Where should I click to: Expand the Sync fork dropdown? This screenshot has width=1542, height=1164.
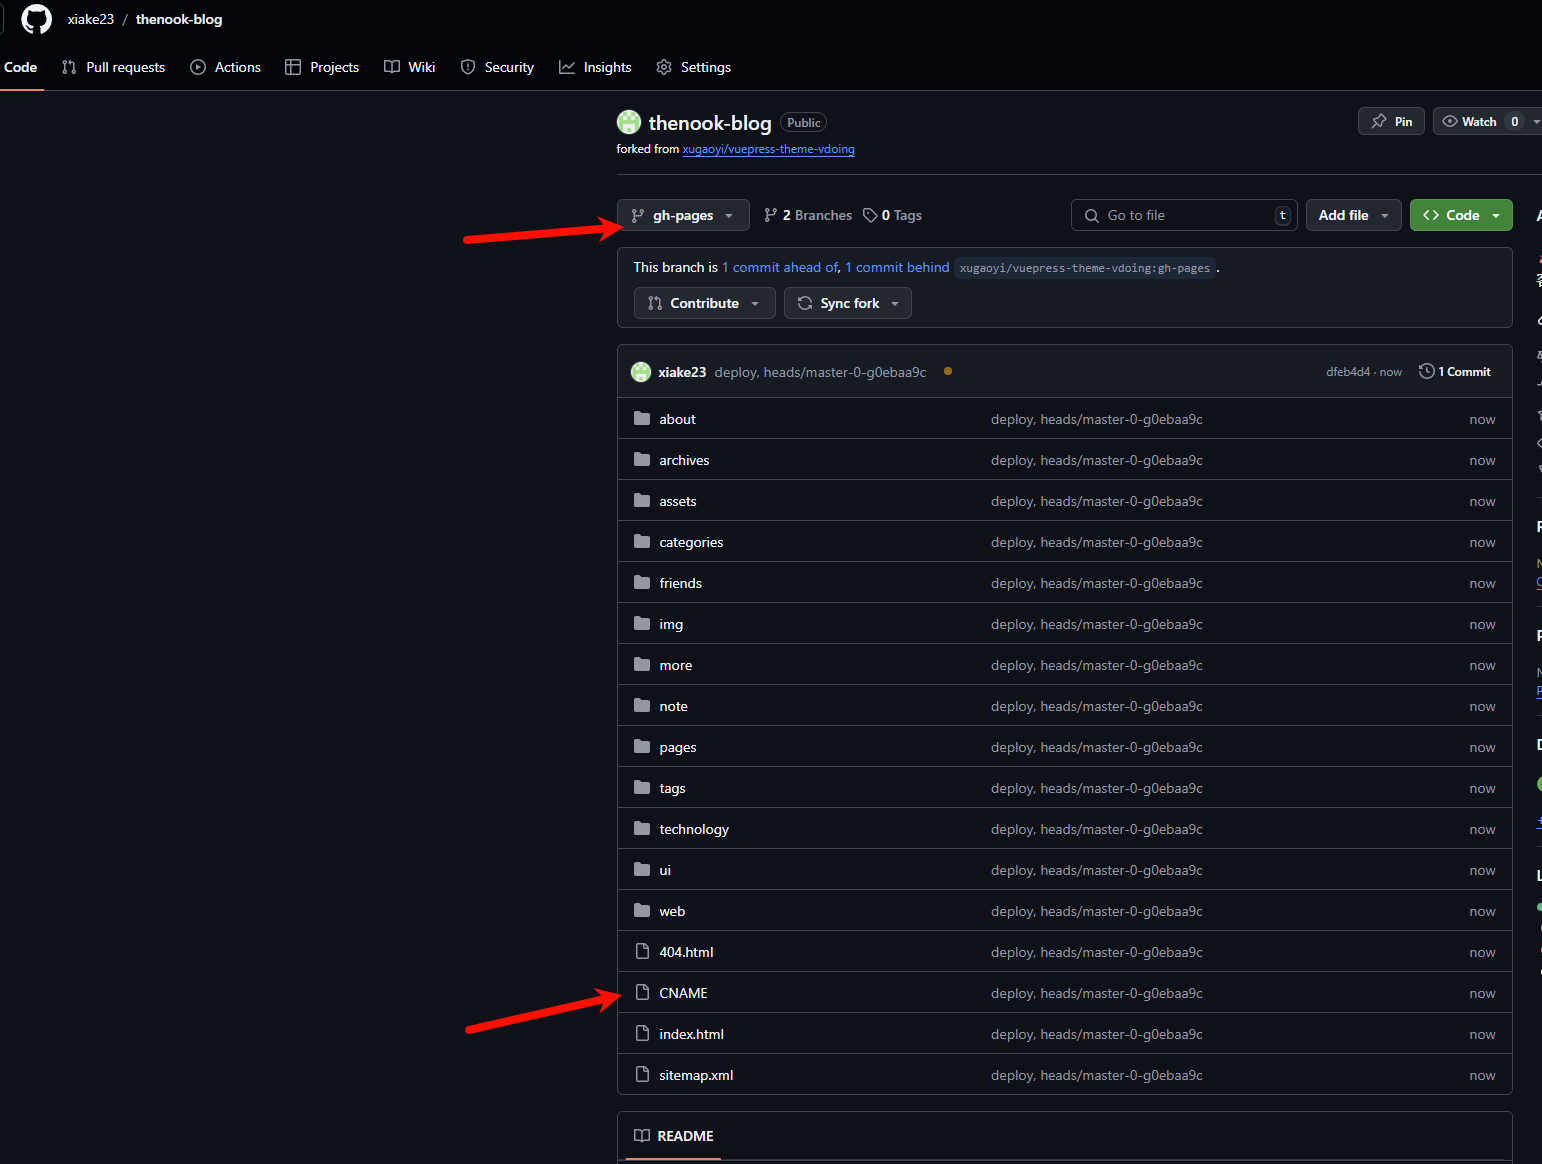tap(848, 303)
